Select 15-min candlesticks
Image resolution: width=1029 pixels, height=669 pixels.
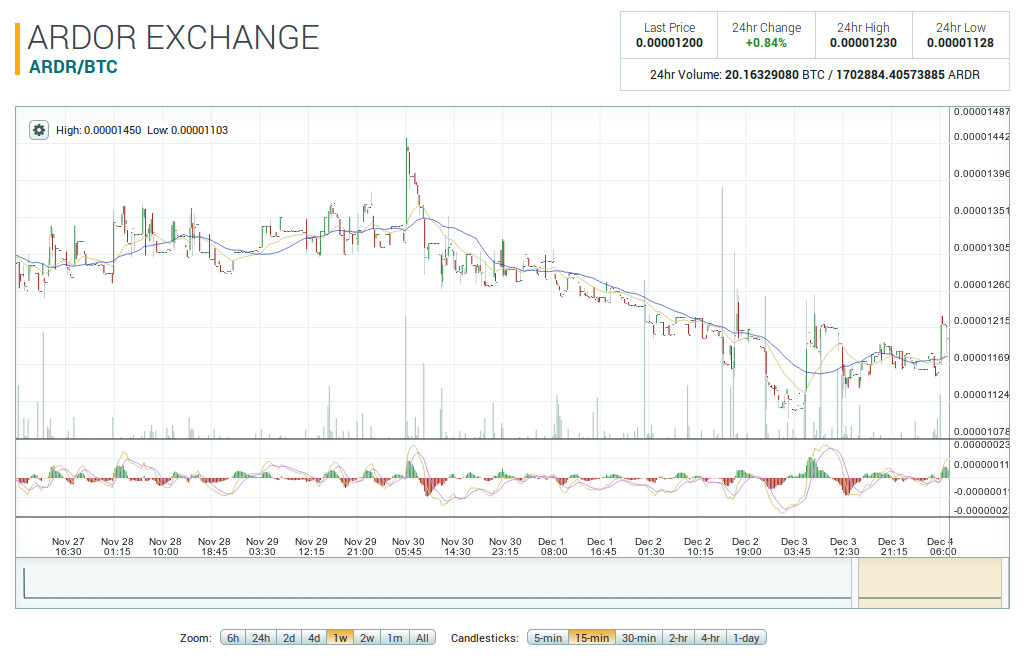pos(592,637)
